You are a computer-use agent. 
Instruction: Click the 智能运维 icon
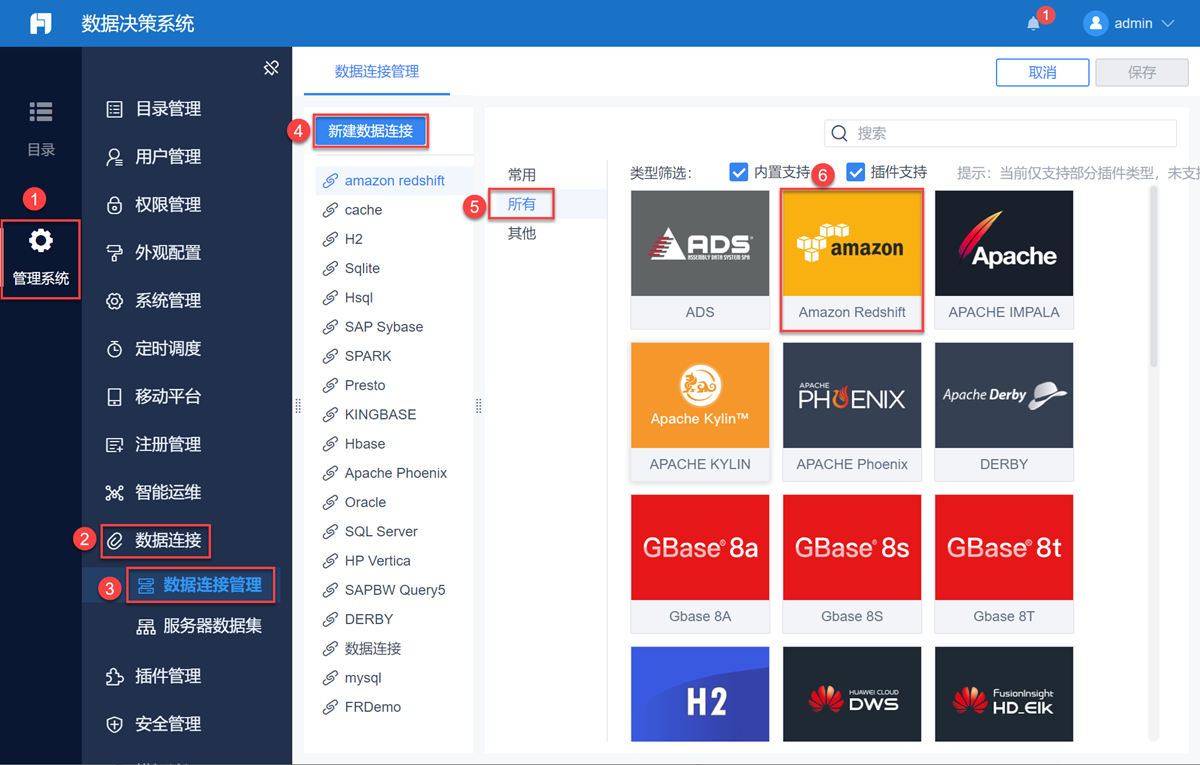pos(114,493)
